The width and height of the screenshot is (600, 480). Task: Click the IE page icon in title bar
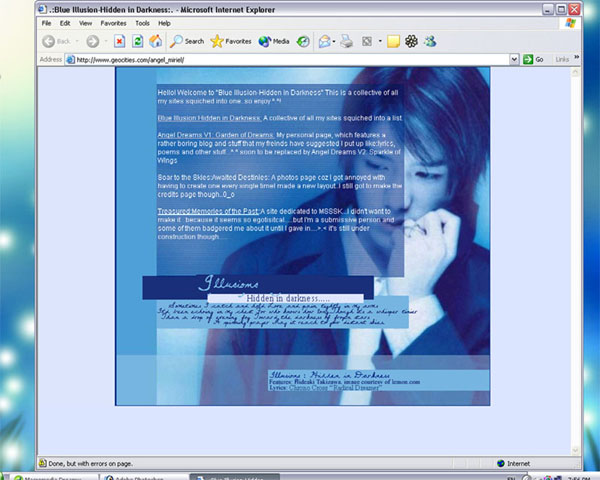tap(42, 9)
